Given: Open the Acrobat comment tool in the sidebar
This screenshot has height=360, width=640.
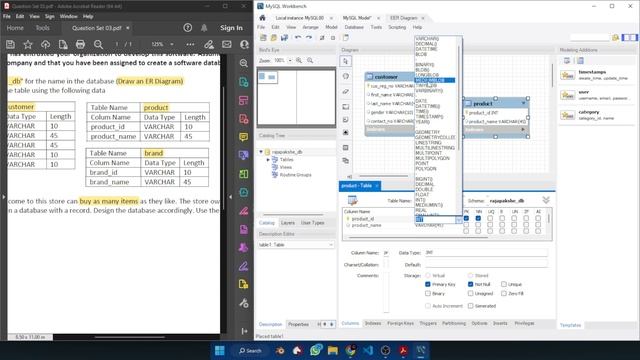Looking at the screenshot, I should click(x=244, y=137).
